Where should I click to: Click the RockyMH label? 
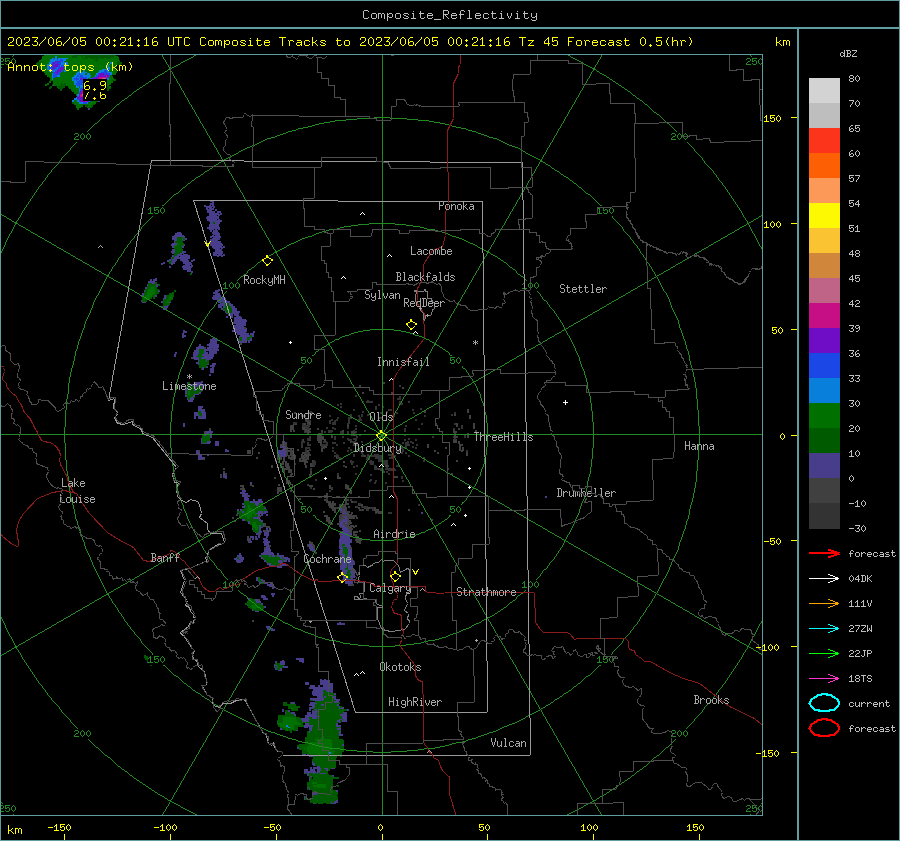click(x=264, y=280)
